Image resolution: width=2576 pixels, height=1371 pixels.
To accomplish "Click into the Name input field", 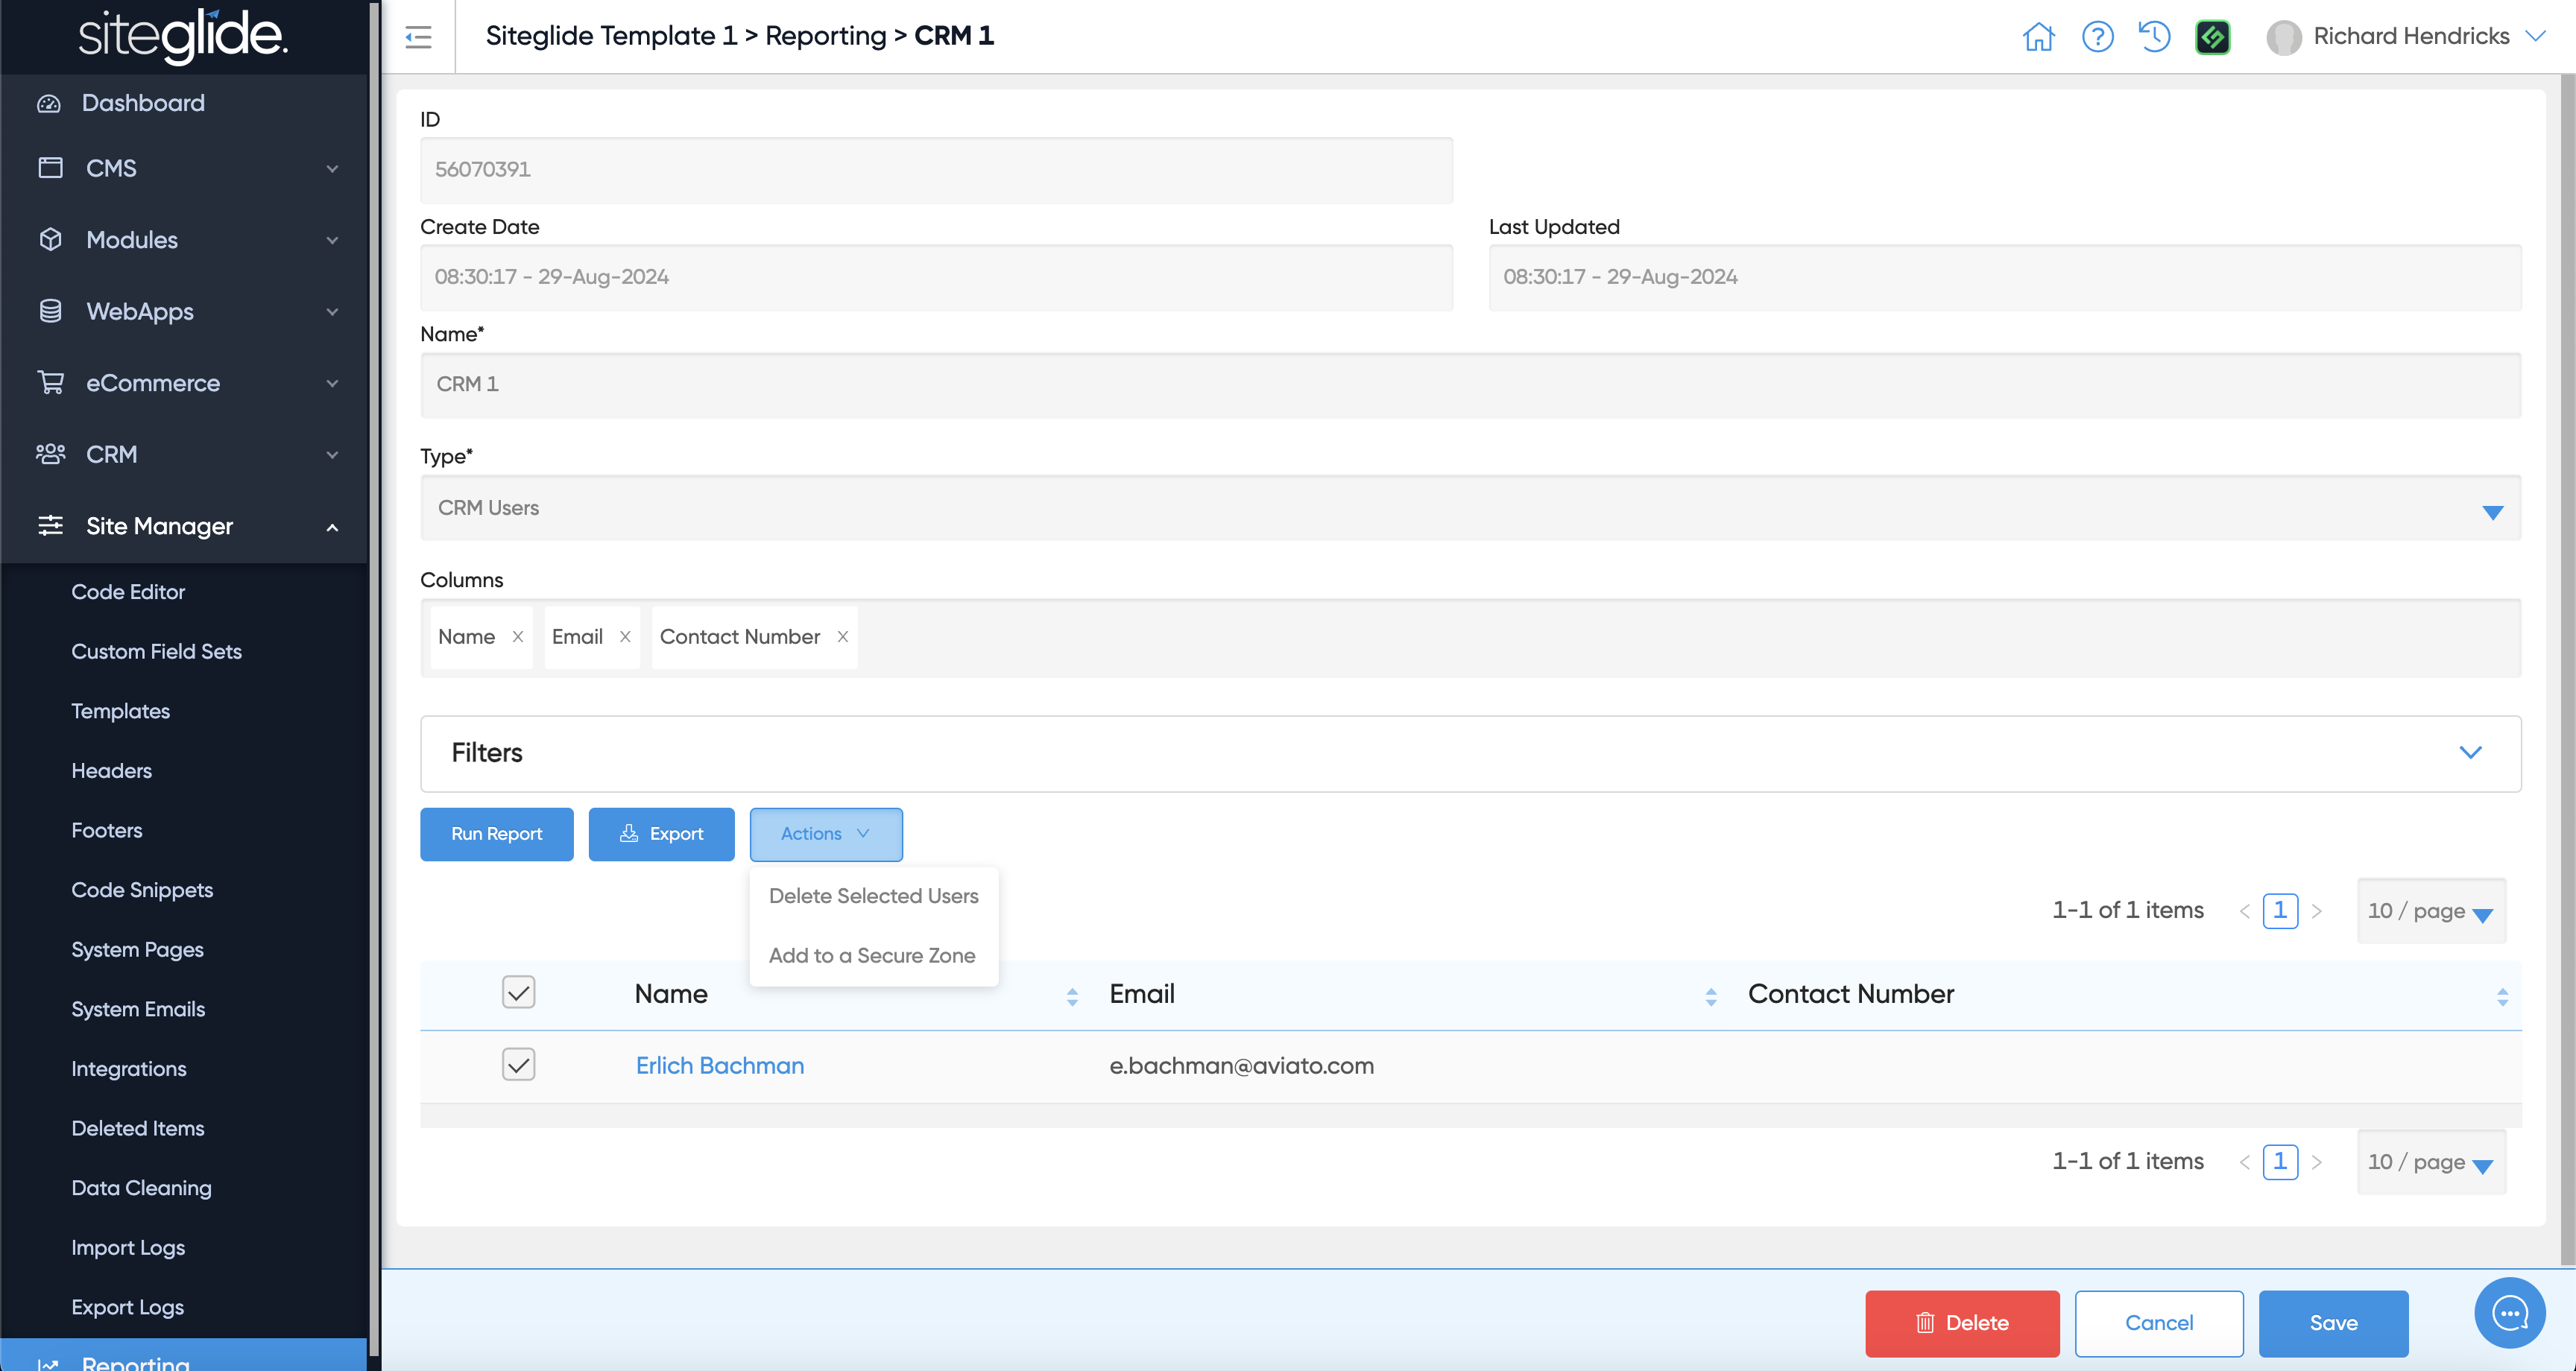I will point(1470,385).
